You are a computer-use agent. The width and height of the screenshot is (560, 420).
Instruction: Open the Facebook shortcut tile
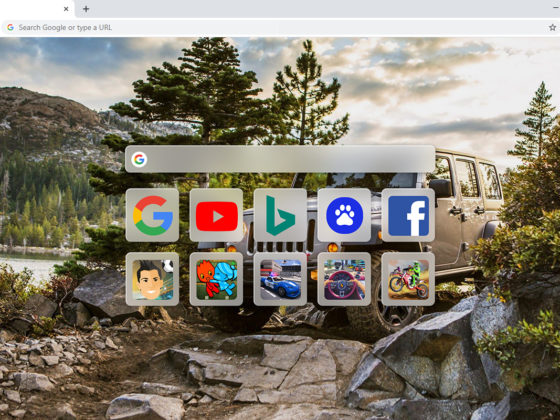[408, 215]
